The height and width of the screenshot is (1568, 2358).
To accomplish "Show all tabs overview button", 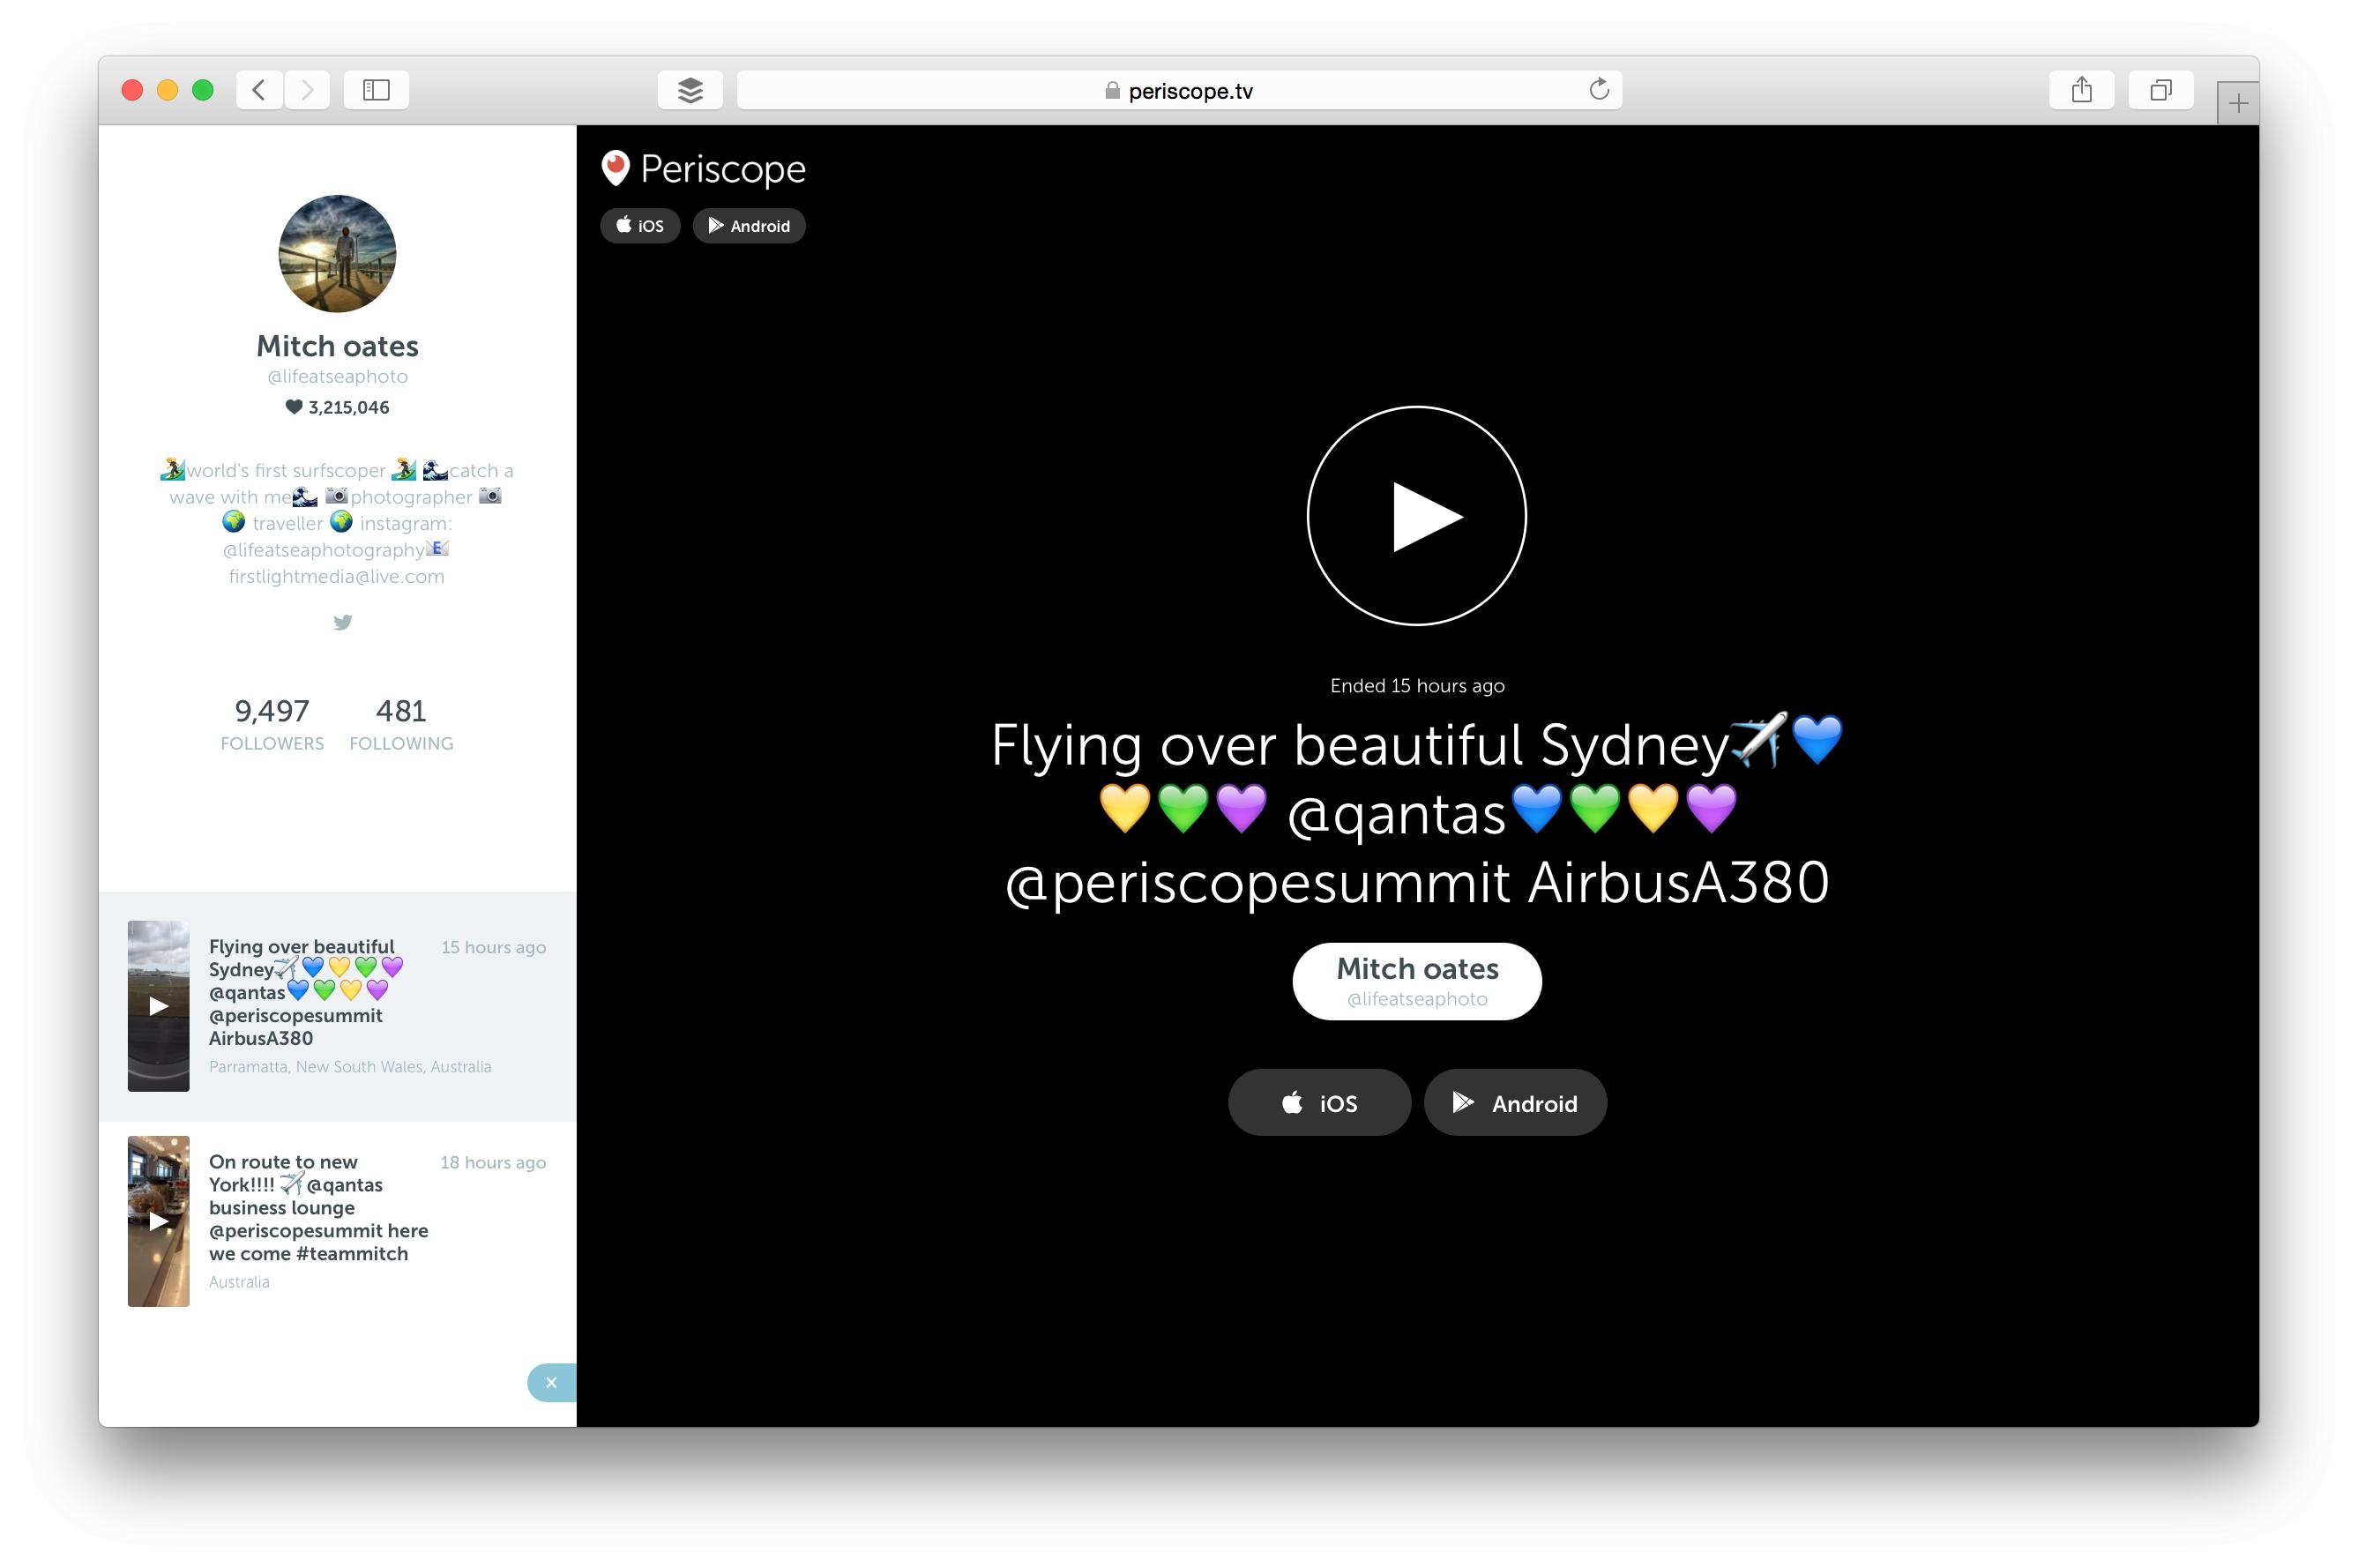I will pos(2161,90).
